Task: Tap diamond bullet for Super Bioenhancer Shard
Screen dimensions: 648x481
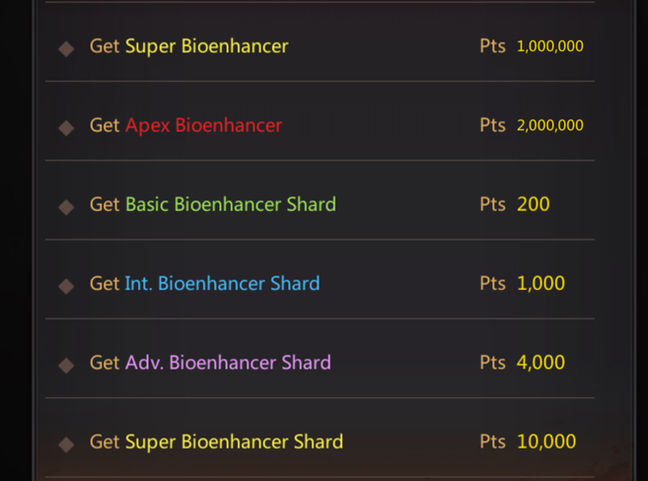Action: click(x=66, y=443)
